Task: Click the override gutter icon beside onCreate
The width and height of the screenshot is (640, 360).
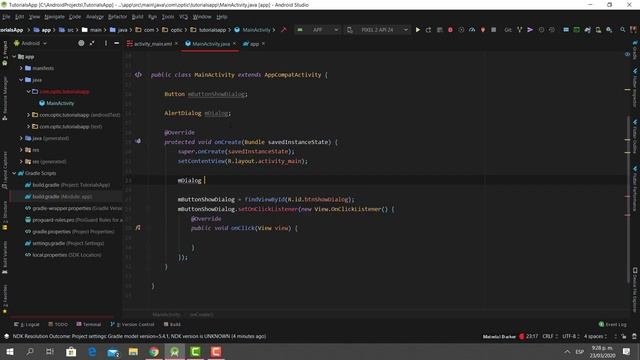Action: tap(138, 141)
